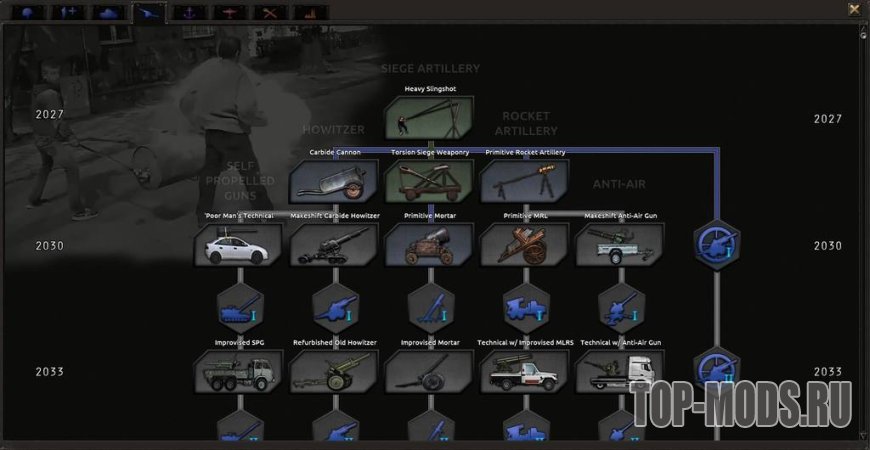Switch to the industry factory tab
Screen dimensions: 870x450
click(310, 13)
